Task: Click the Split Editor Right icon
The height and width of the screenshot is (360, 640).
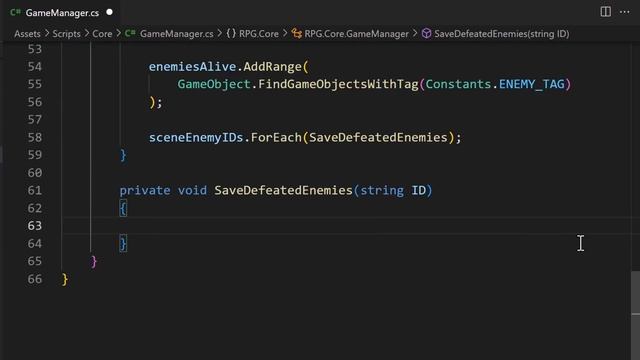Action: pos(605,12)
